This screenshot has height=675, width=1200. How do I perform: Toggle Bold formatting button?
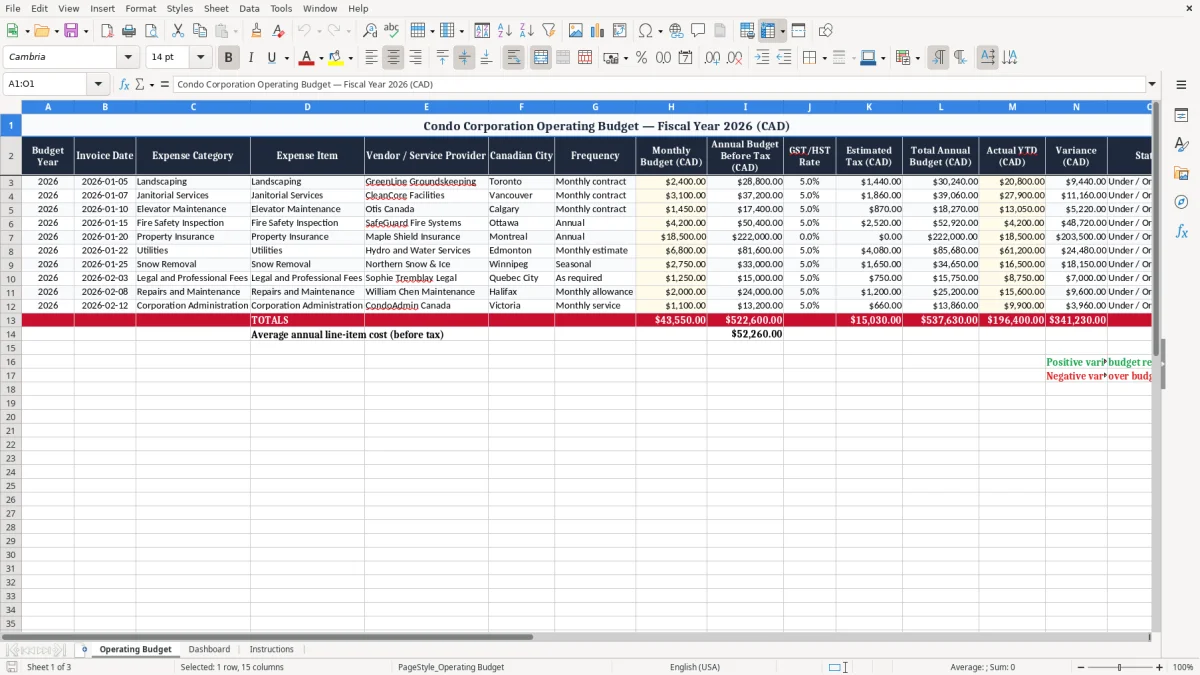point(228,58)
